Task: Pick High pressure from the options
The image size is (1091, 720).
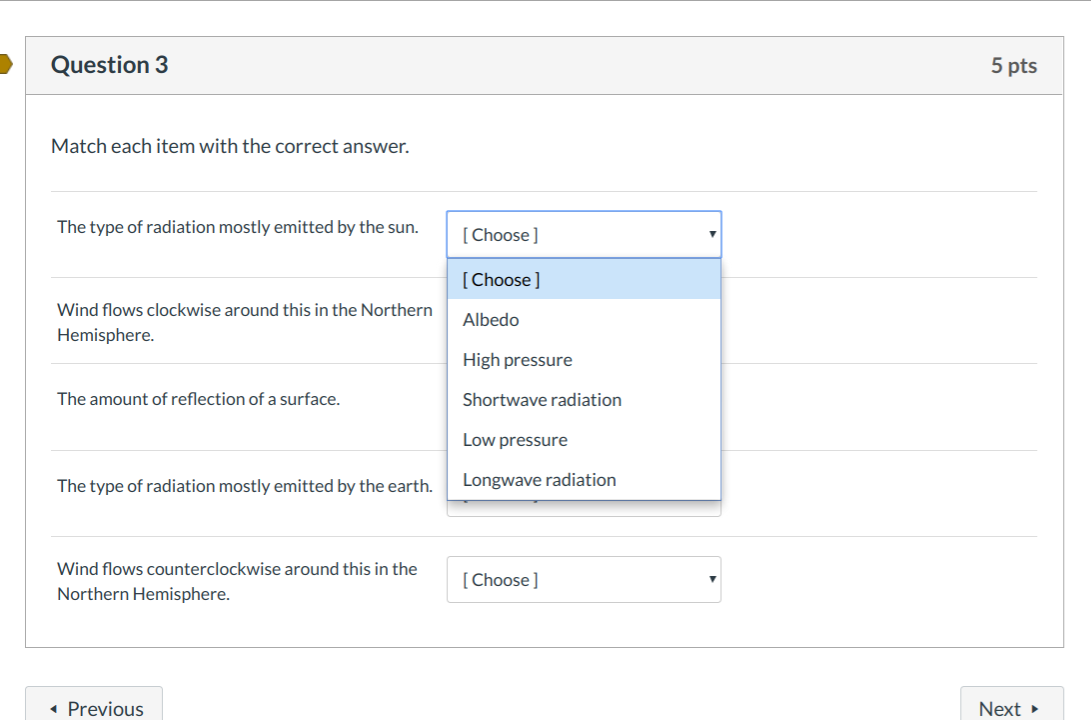Action: (584, 360)
